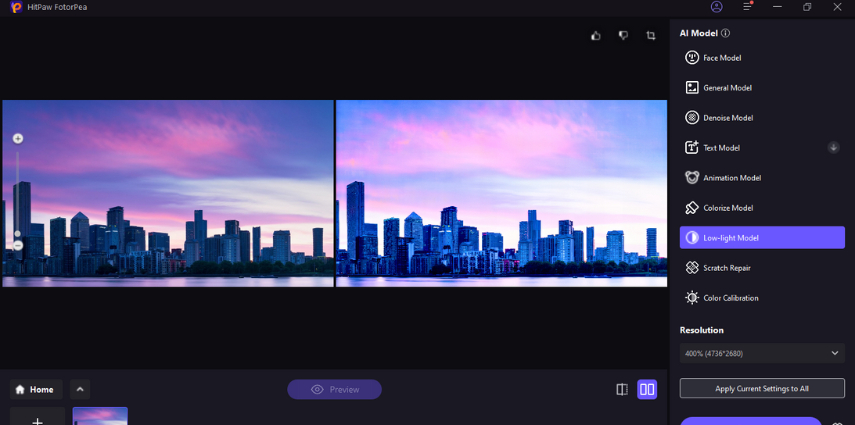The image size is (855, 425).
Task: Select the Low-light Model option
Action: 762,238
